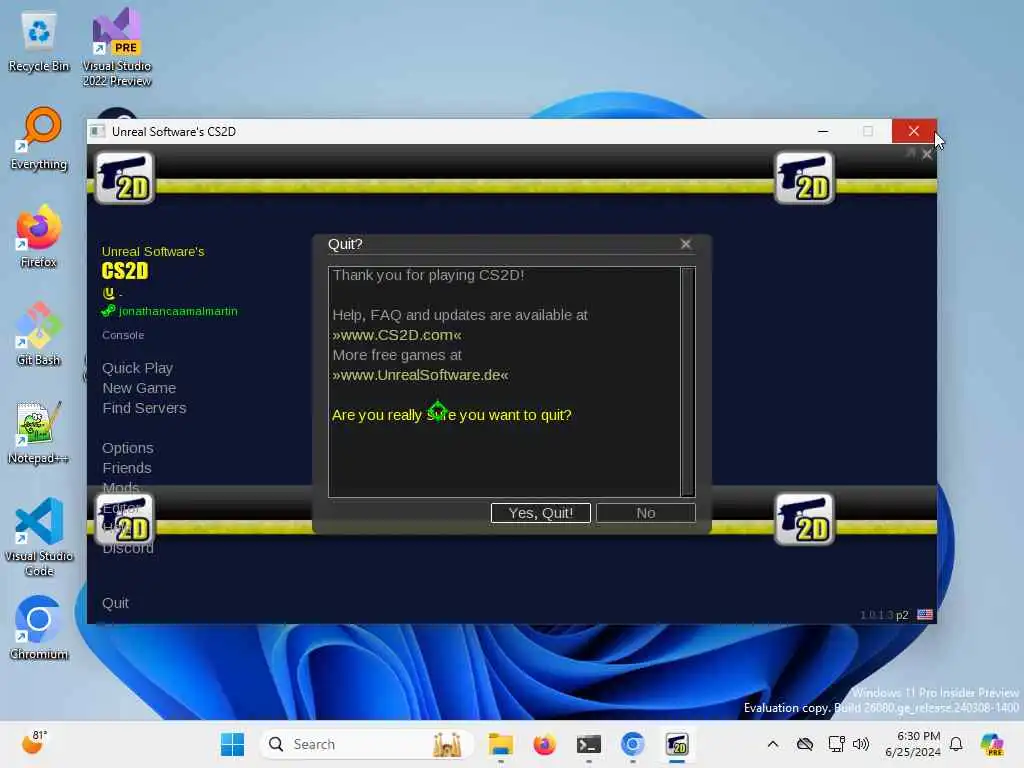Click the game's inner close X icon
Viewport: 1024px width, 768px height.
point(927,154)
